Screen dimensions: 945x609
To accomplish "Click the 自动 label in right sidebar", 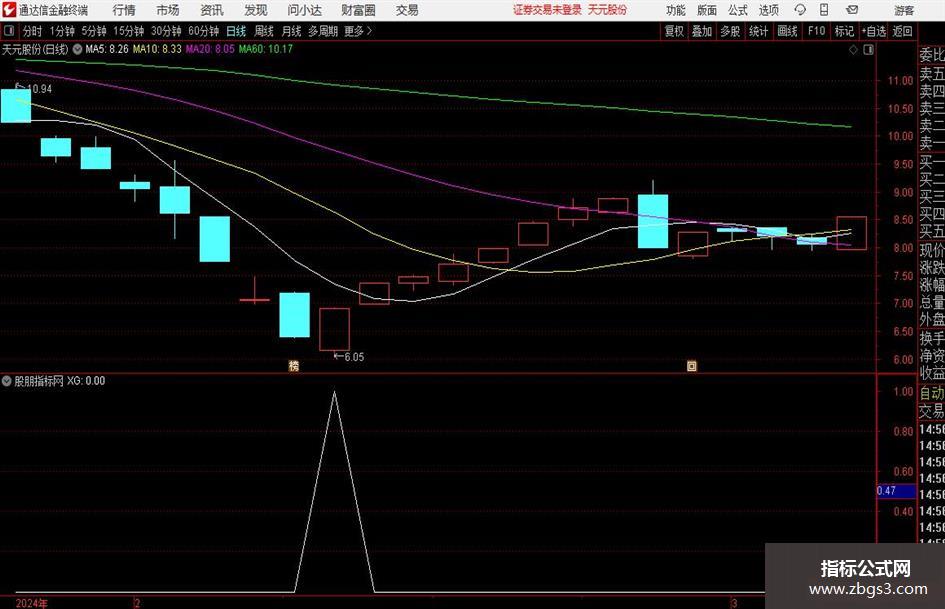I will [x=932, y=393].
